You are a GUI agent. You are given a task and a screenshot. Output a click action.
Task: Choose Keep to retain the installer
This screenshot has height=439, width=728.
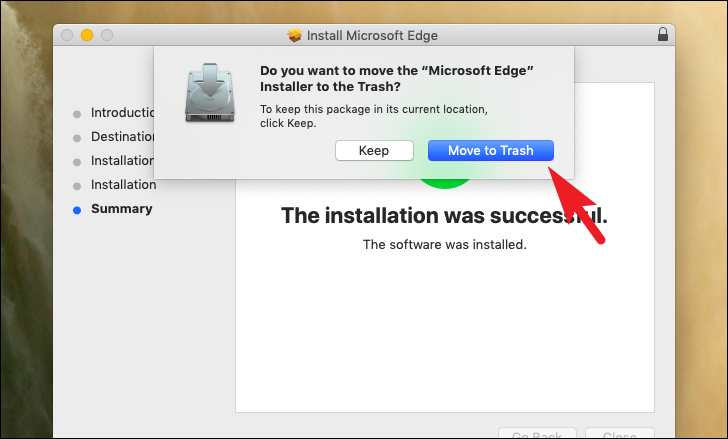click(374, 151)
